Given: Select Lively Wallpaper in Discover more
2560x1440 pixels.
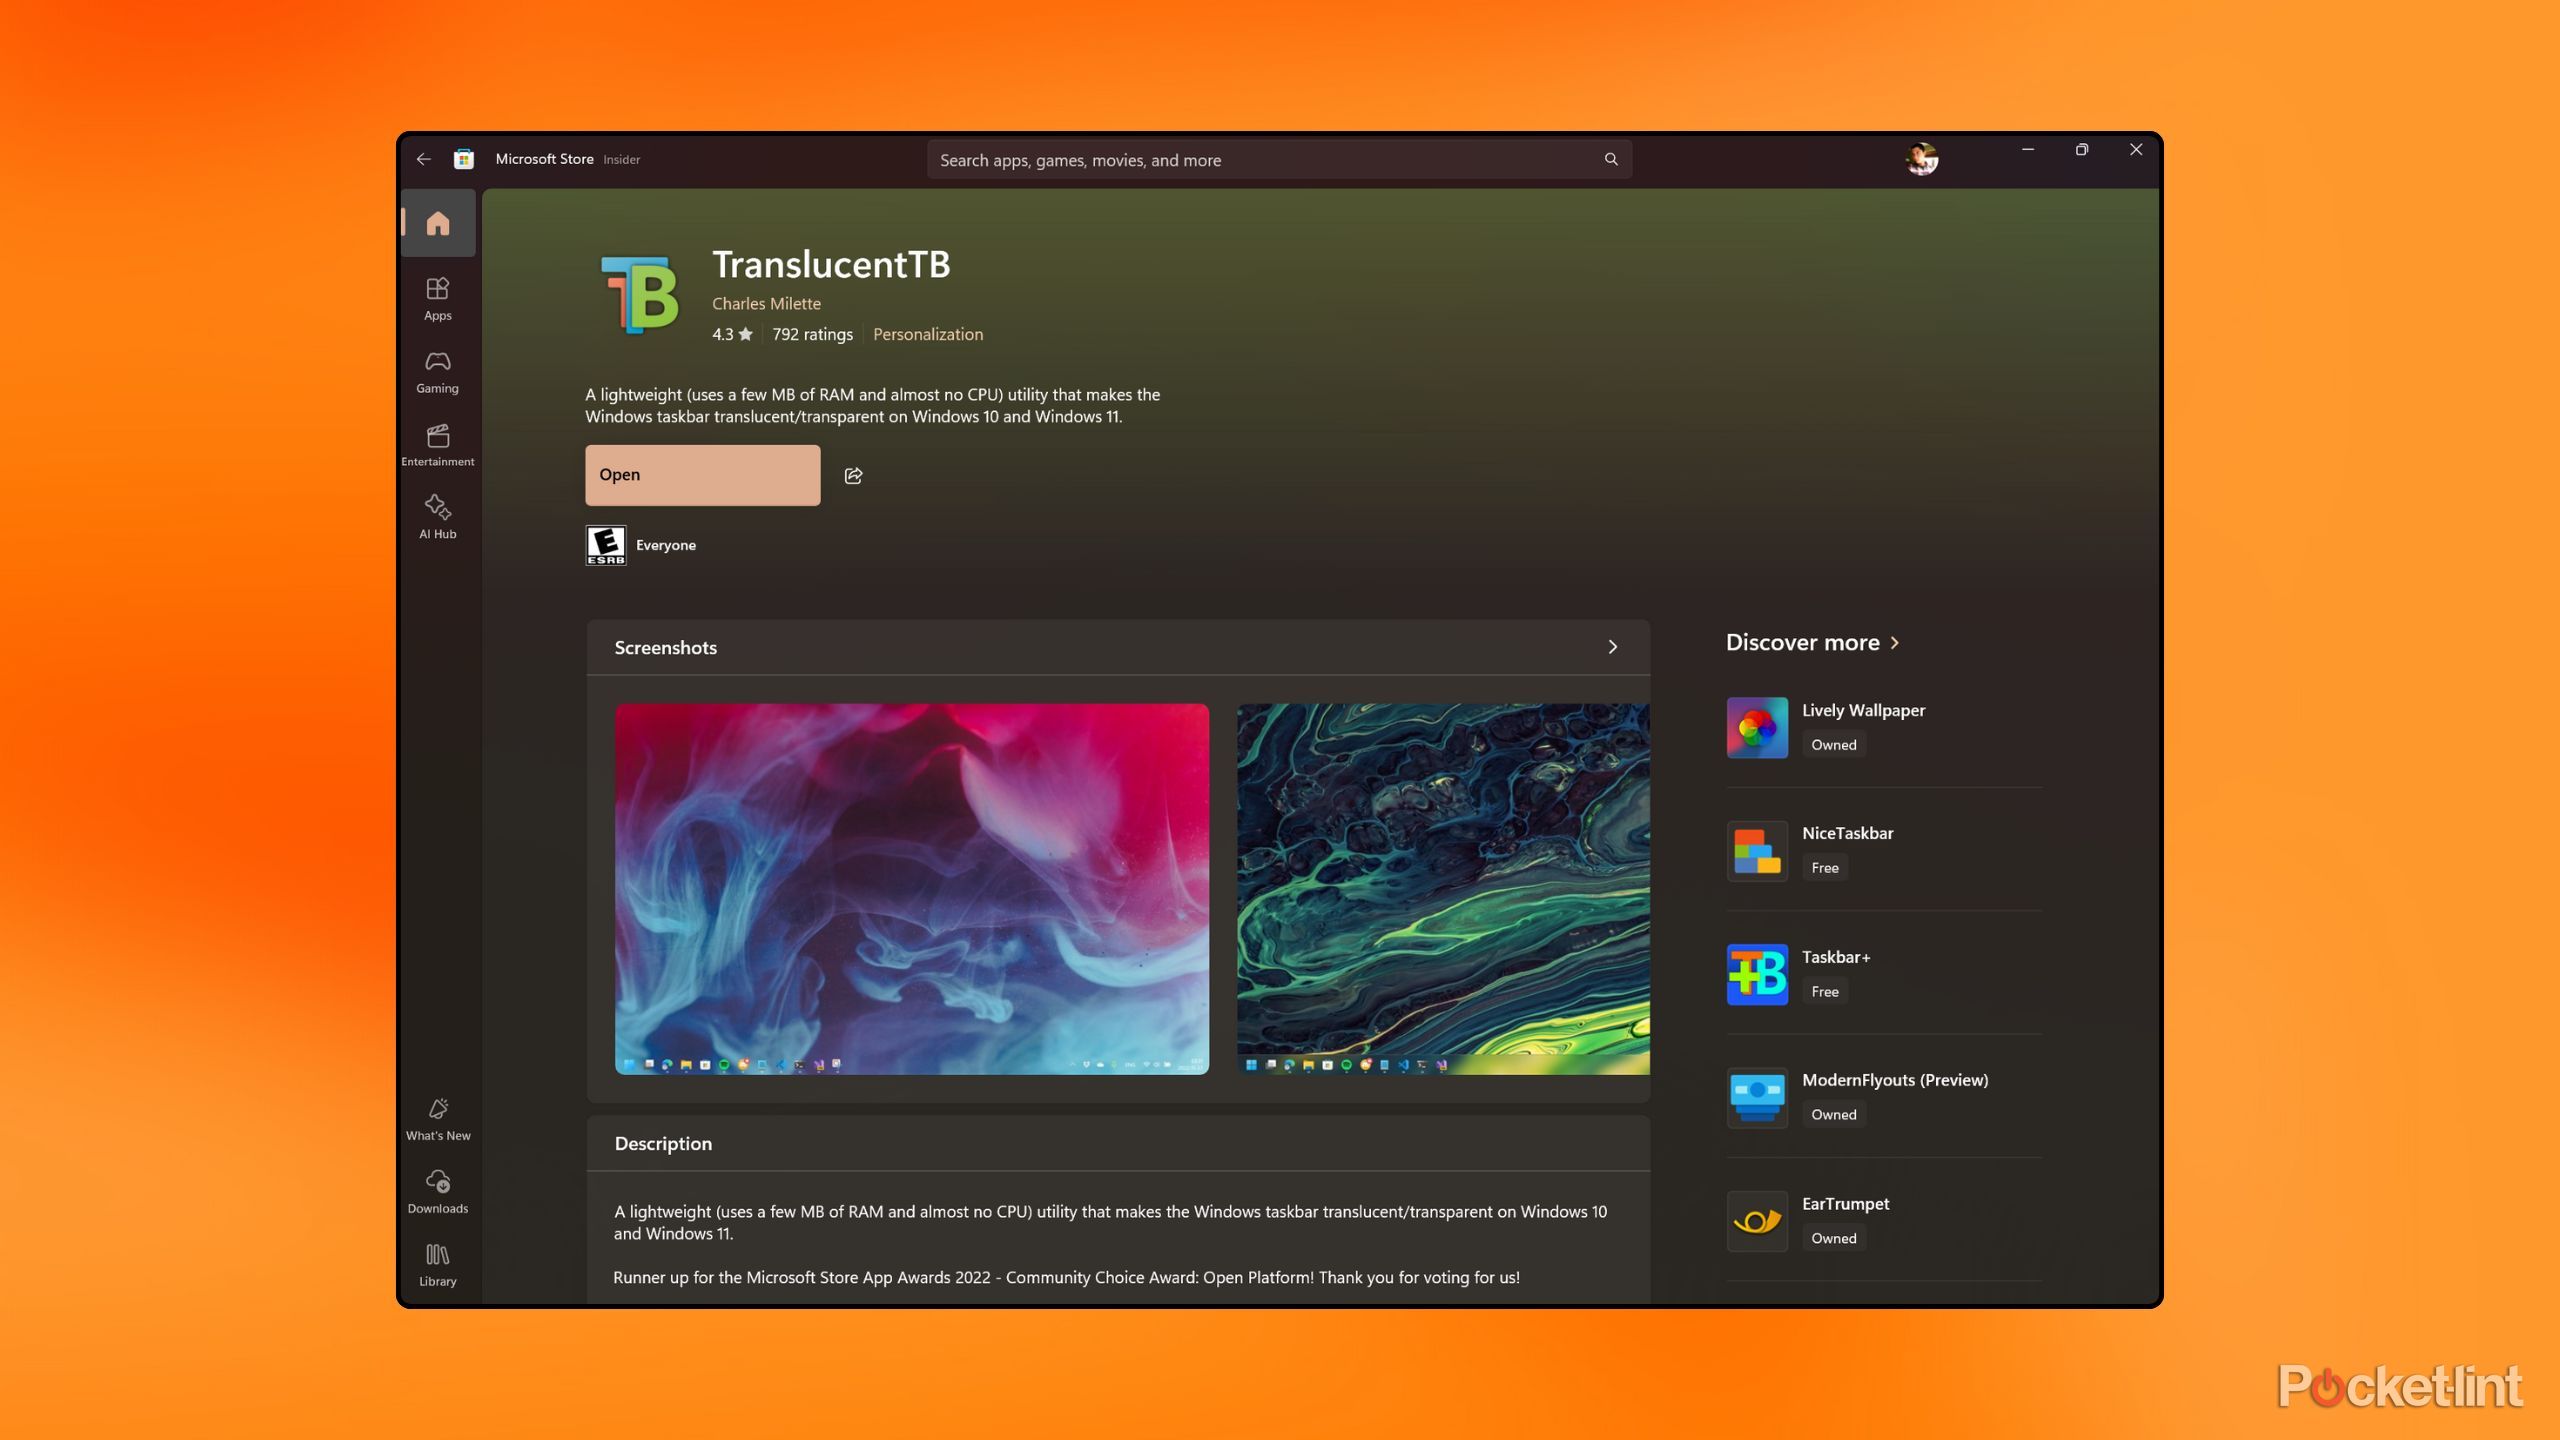Looking at the screenshot, I should (1863, 710).
